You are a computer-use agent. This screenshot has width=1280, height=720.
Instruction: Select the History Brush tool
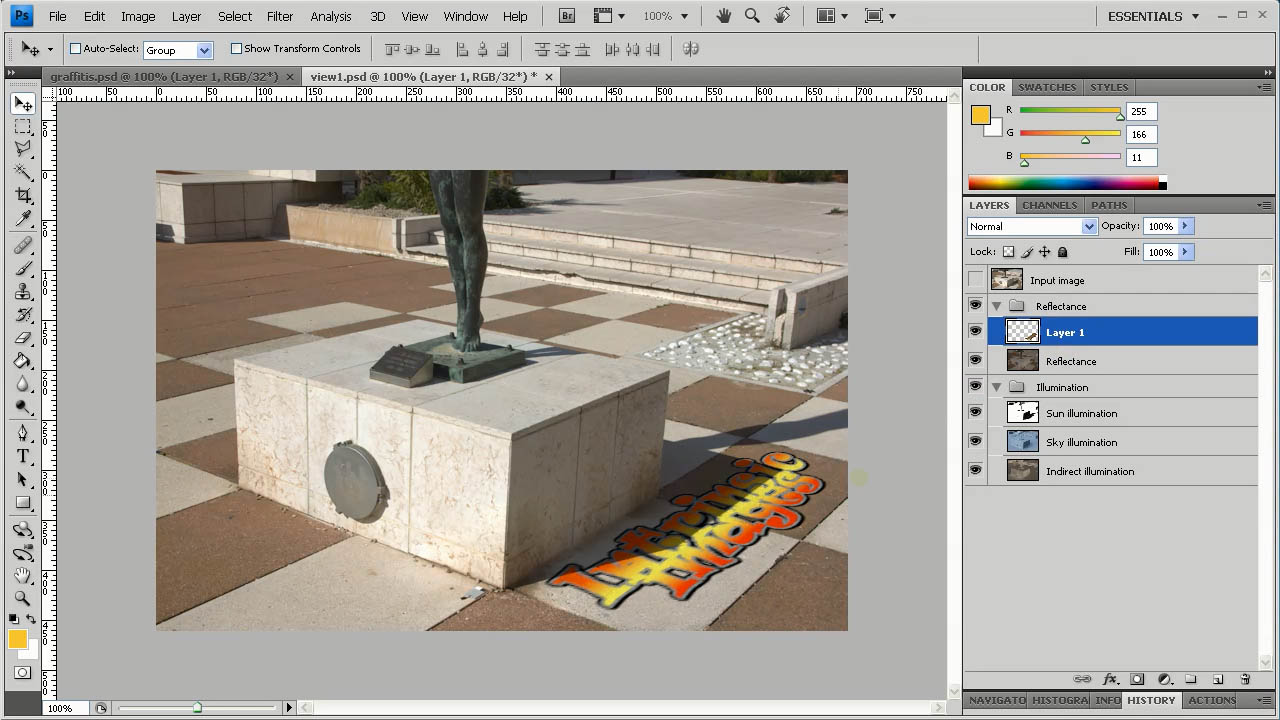(x=23, y=315)
